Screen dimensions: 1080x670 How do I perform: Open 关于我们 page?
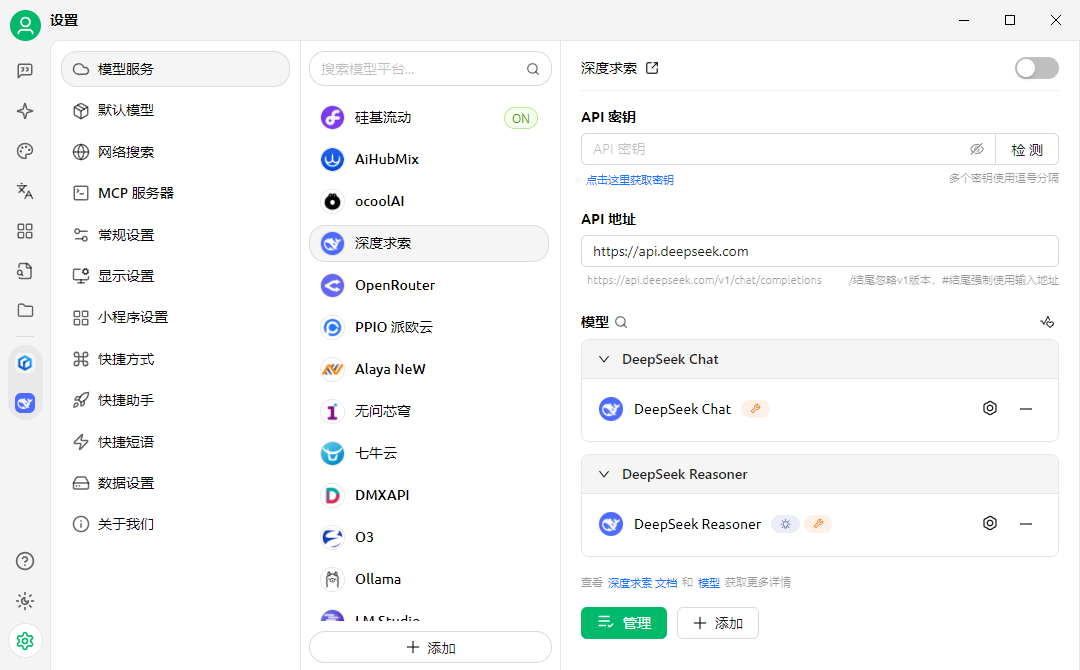(x=176, y=525)
